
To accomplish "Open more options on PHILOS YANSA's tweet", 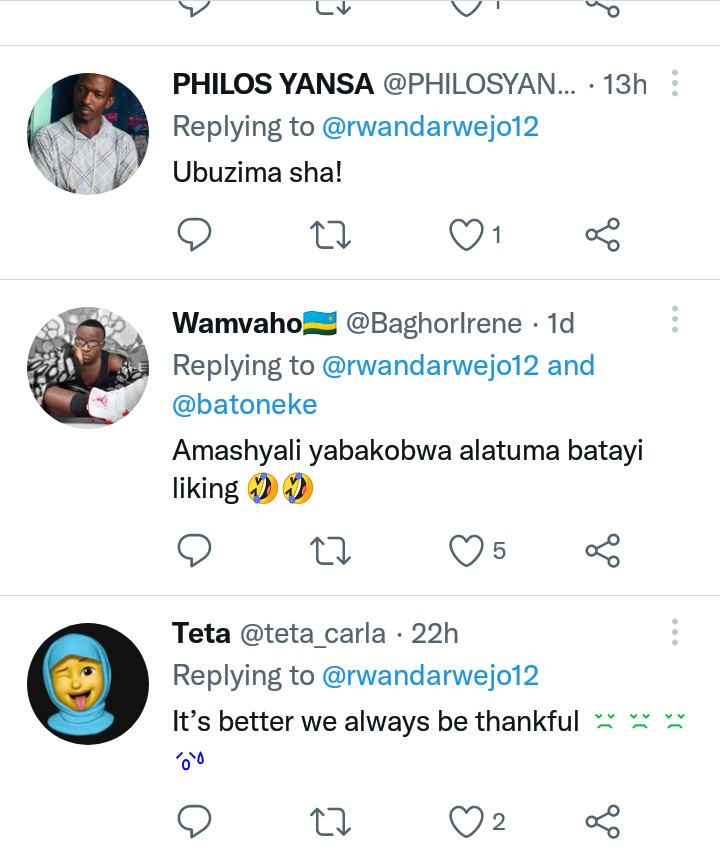I will tap(676, 84).
